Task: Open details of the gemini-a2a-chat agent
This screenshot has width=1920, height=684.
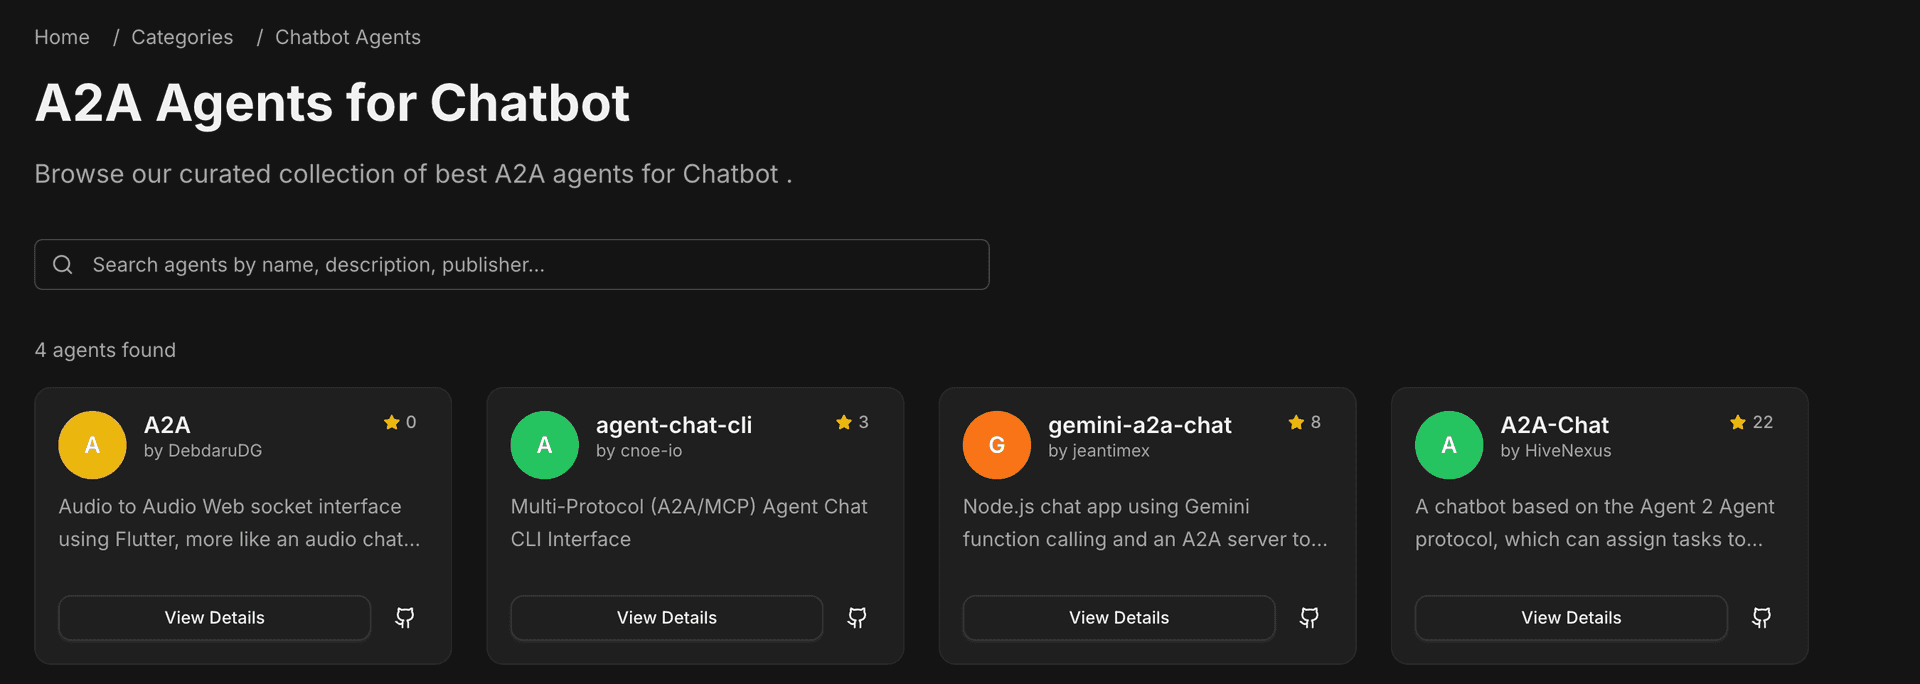Action: click(x=1118, y=617)
